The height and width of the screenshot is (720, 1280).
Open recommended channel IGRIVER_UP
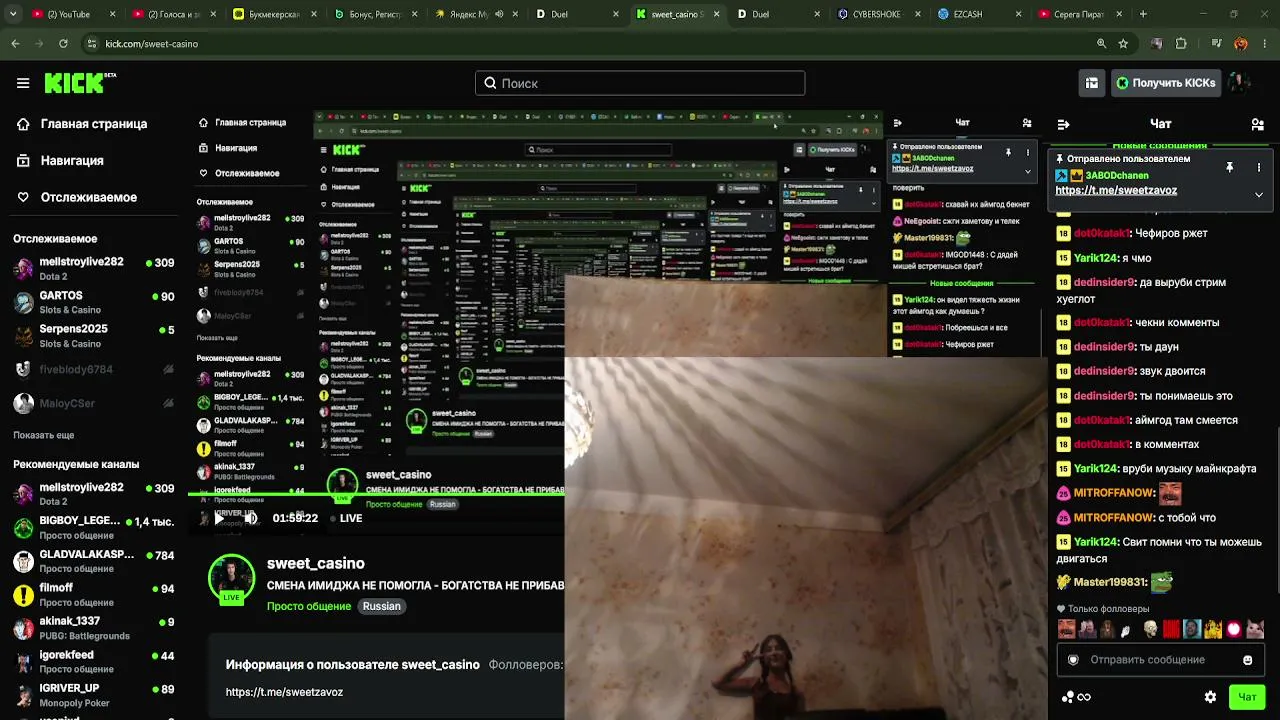[94, 695]
